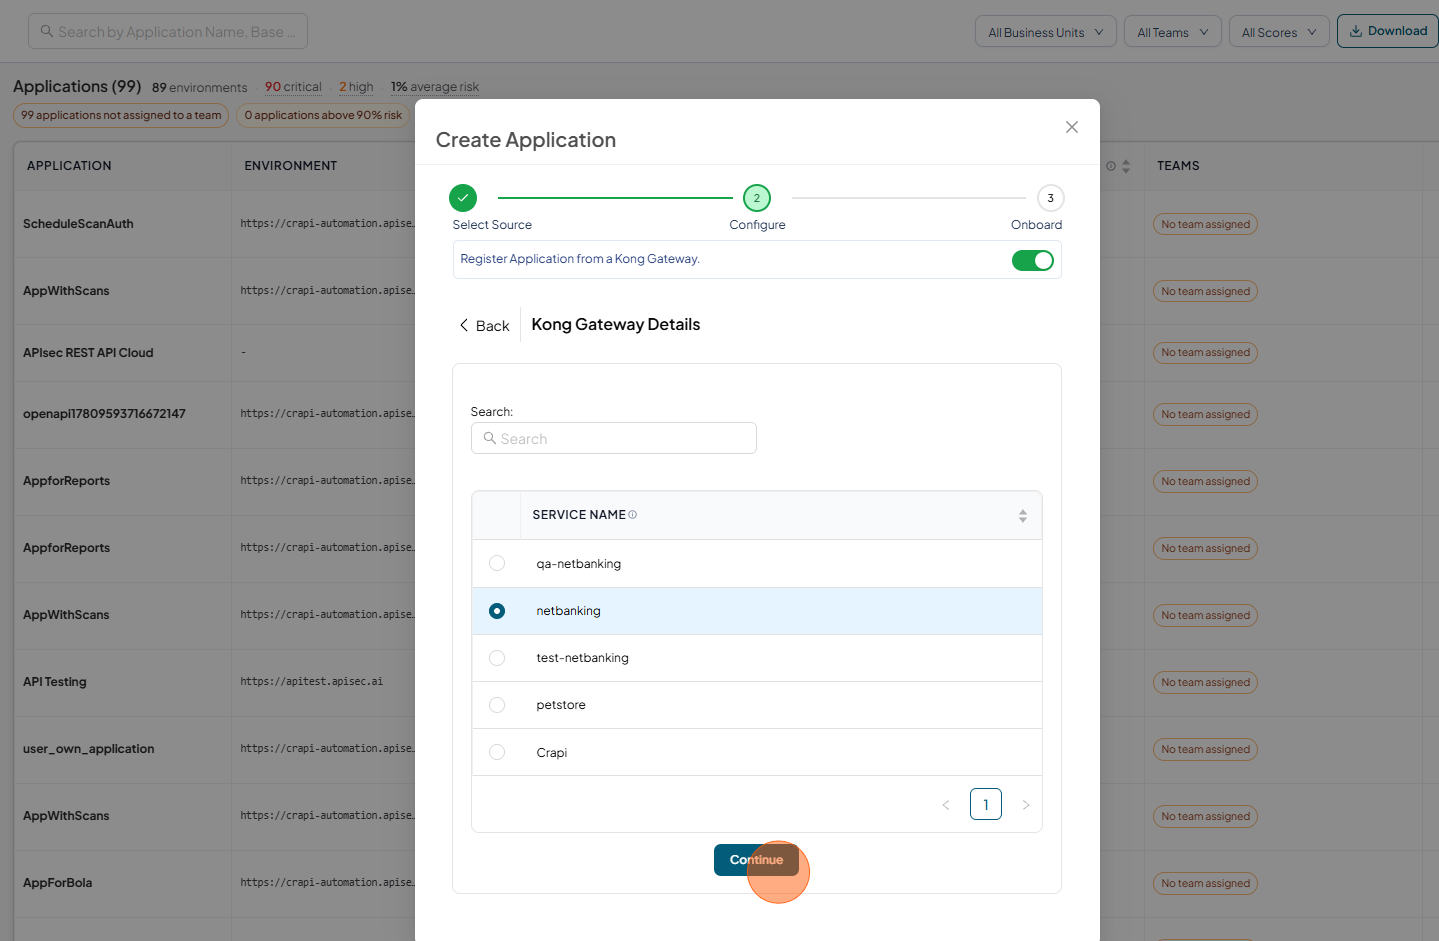Select the qa-netbanking service radio button
Viewport: 1439px width, 941px height.
[497, 563]
